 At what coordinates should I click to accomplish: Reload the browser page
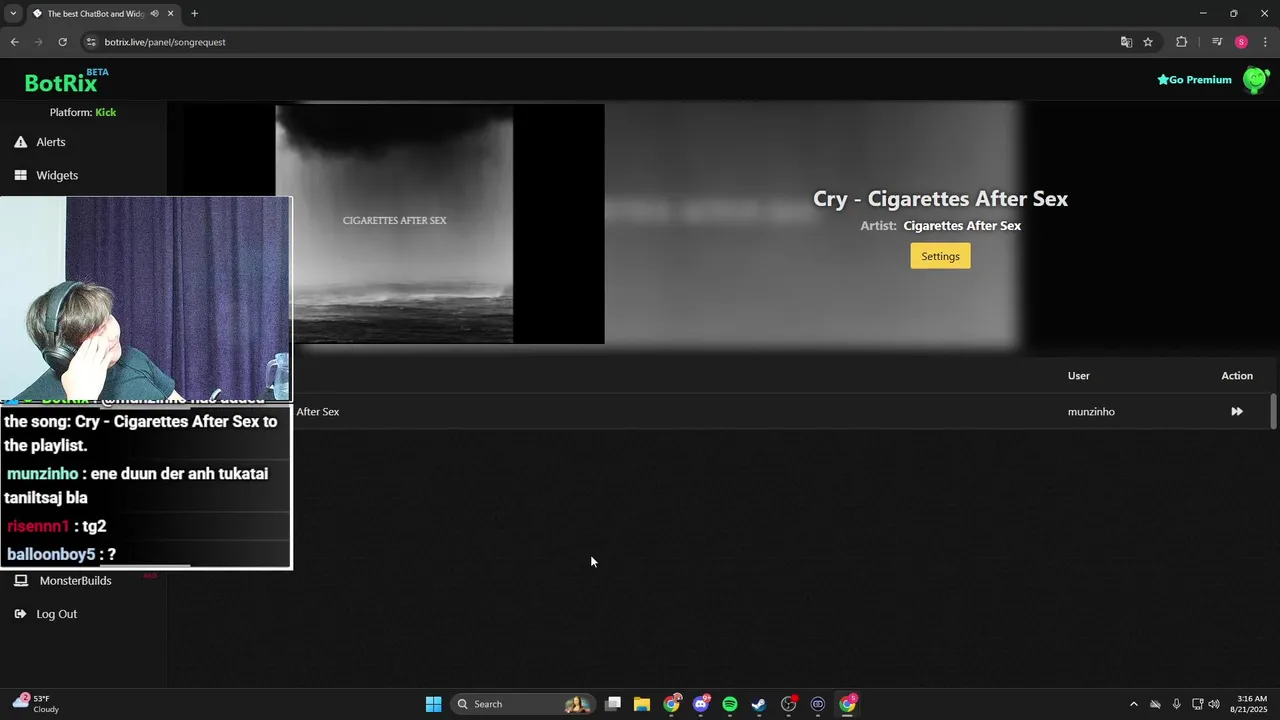point(62,42)
